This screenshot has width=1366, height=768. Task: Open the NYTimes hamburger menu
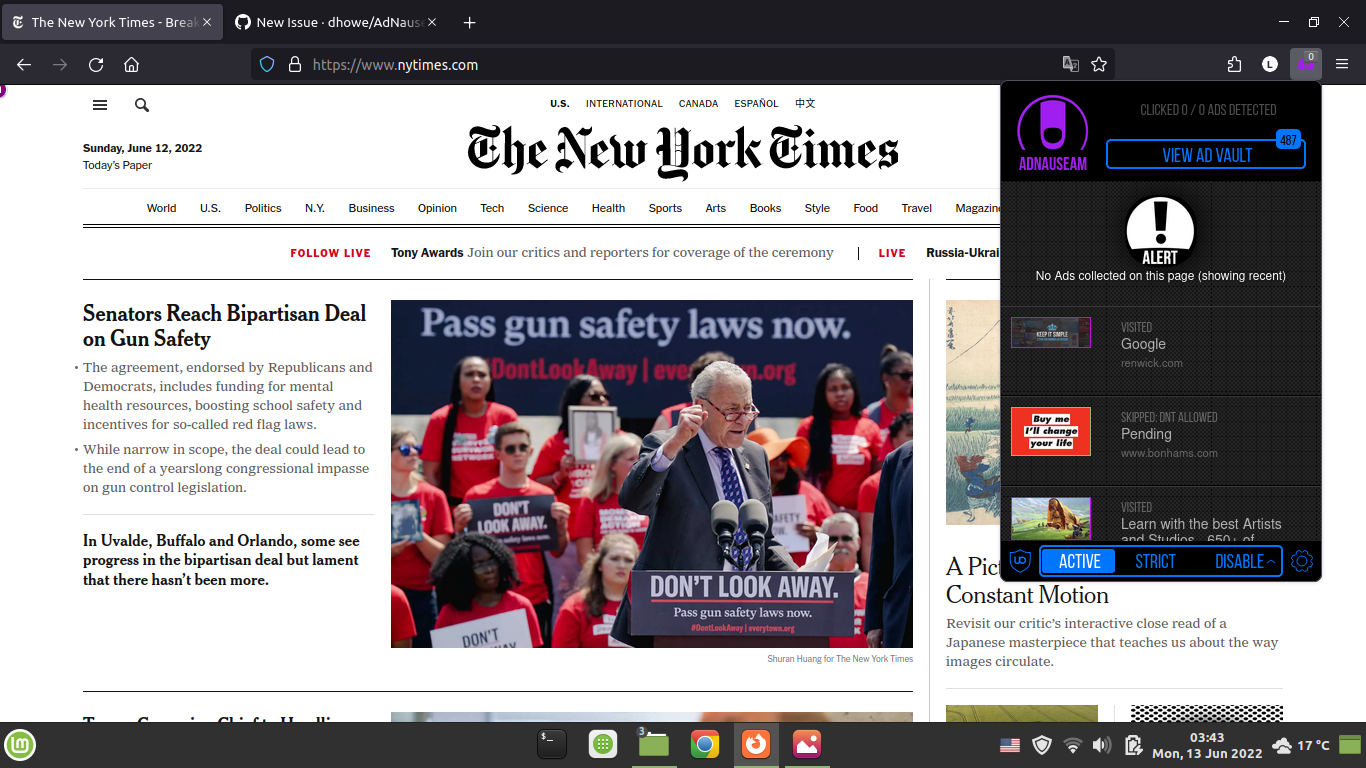[99, 104]
